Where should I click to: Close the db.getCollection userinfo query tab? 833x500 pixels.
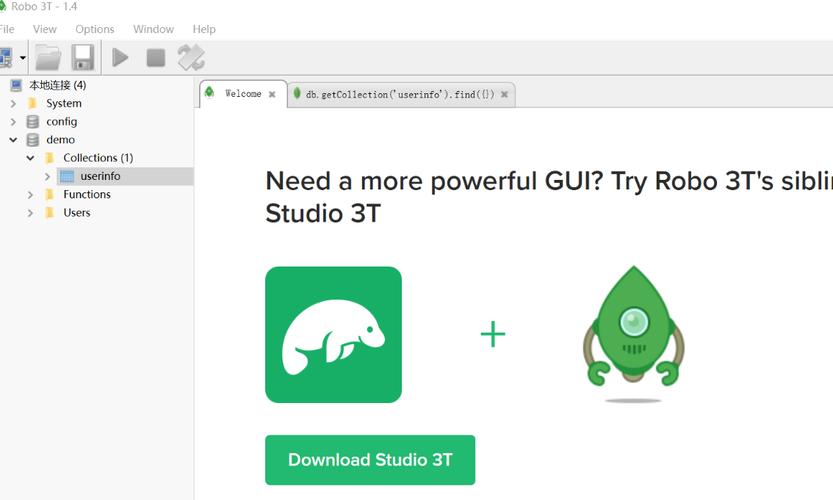pos(504,94)
